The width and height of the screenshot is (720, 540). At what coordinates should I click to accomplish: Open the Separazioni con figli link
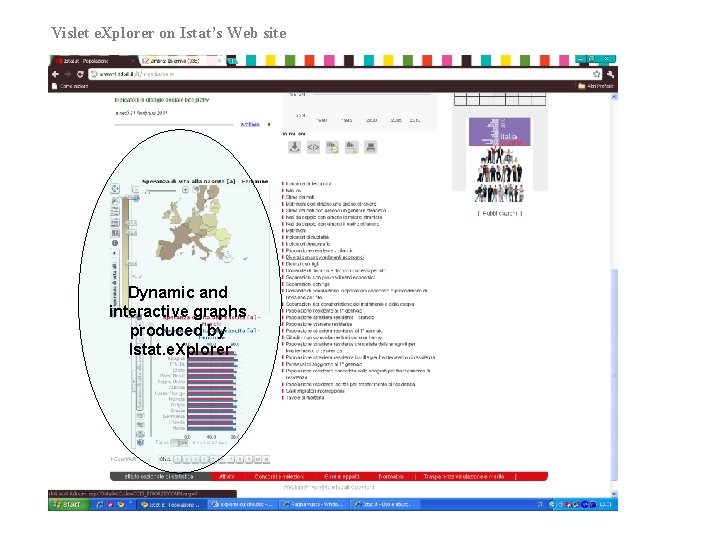307,284
